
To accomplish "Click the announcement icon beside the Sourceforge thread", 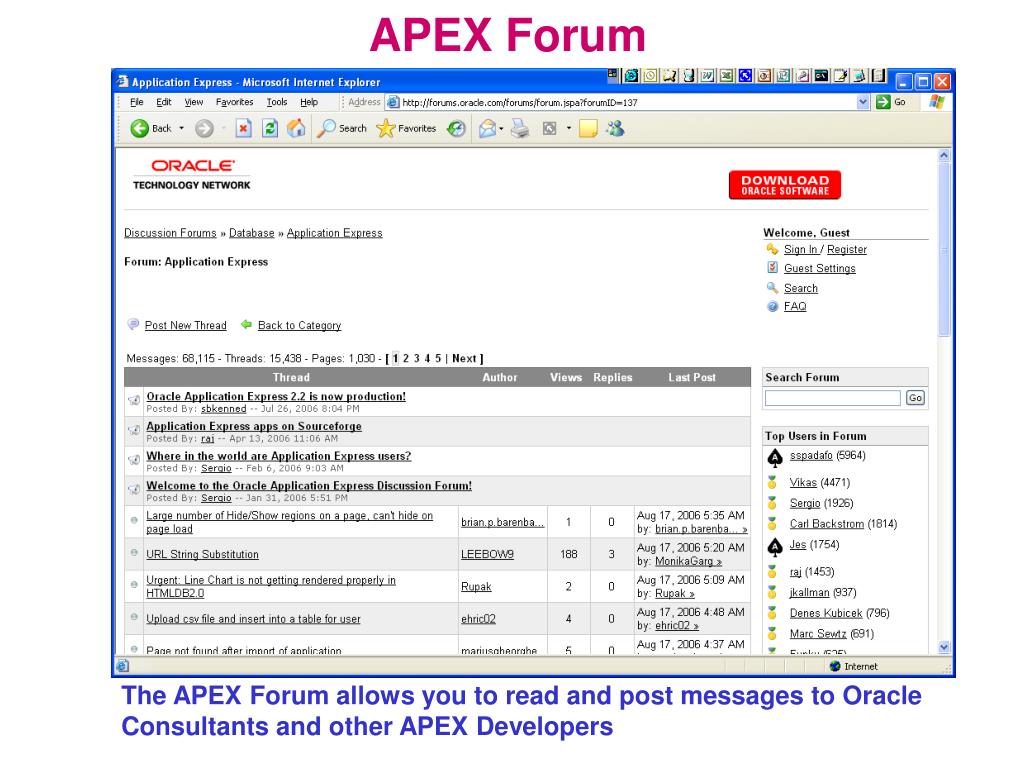I will [134, 430].
